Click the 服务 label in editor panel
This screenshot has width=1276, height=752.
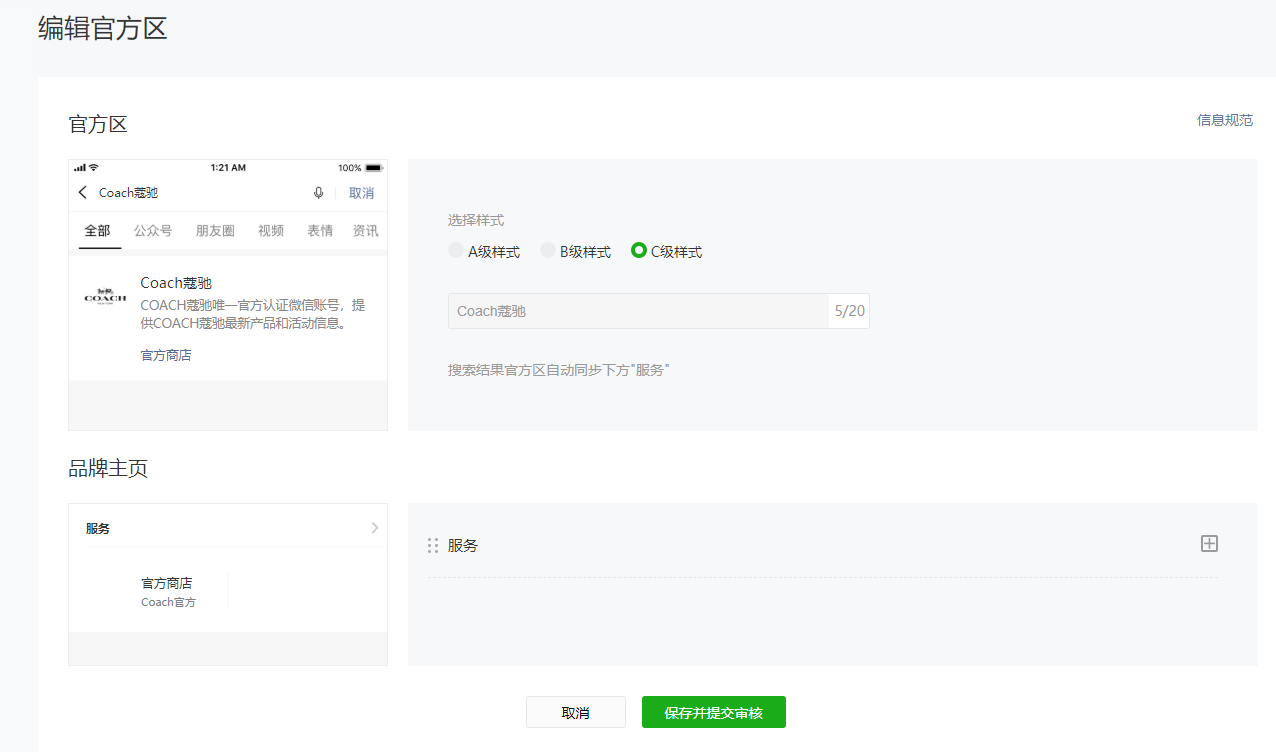tap(463, 545)
